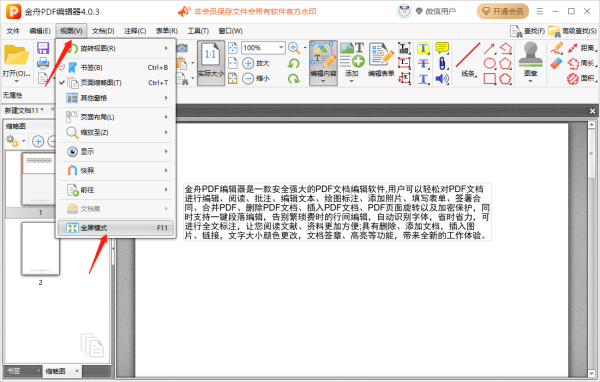Open the 100% zoom level dropdown
600x382 pixels.
click(281, 48)
